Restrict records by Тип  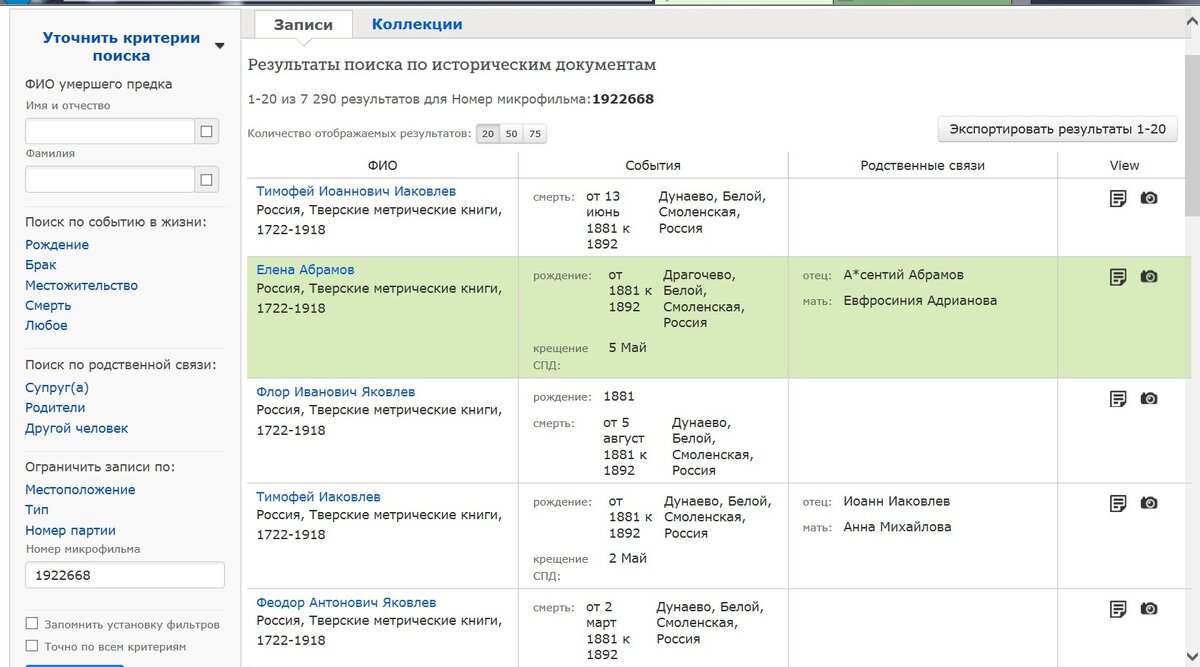[x=37, y=510]
